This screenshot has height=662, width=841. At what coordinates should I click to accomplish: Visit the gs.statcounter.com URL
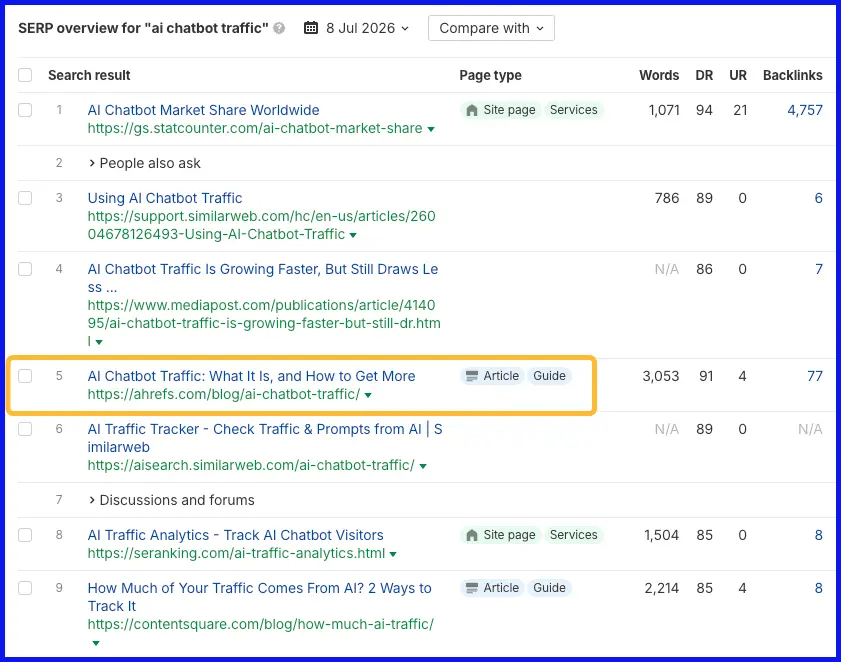[255, 128]
